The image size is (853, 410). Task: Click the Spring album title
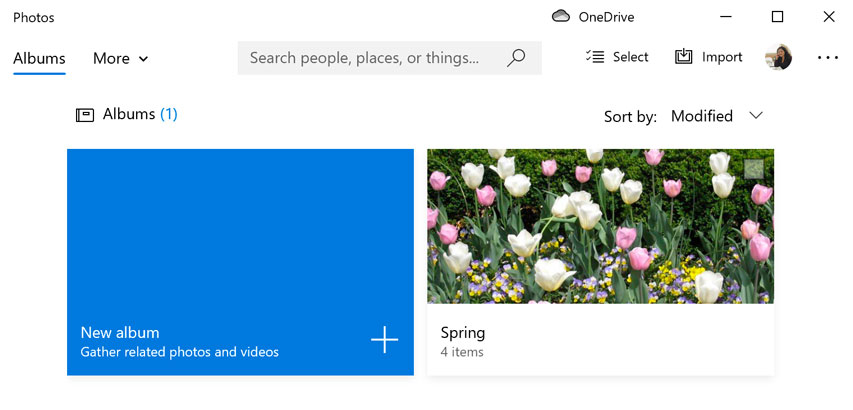point(462,333)
